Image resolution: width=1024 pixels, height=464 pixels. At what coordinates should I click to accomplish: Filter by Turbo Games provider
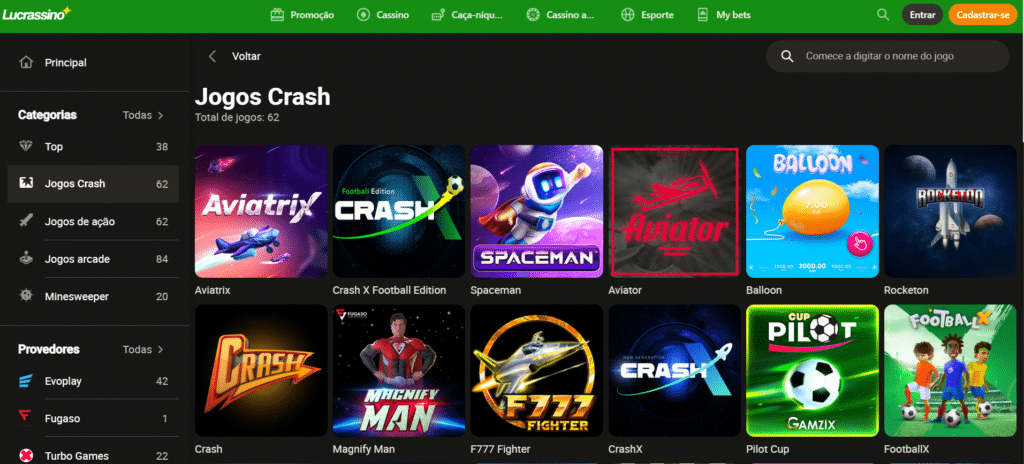[93, 456]
